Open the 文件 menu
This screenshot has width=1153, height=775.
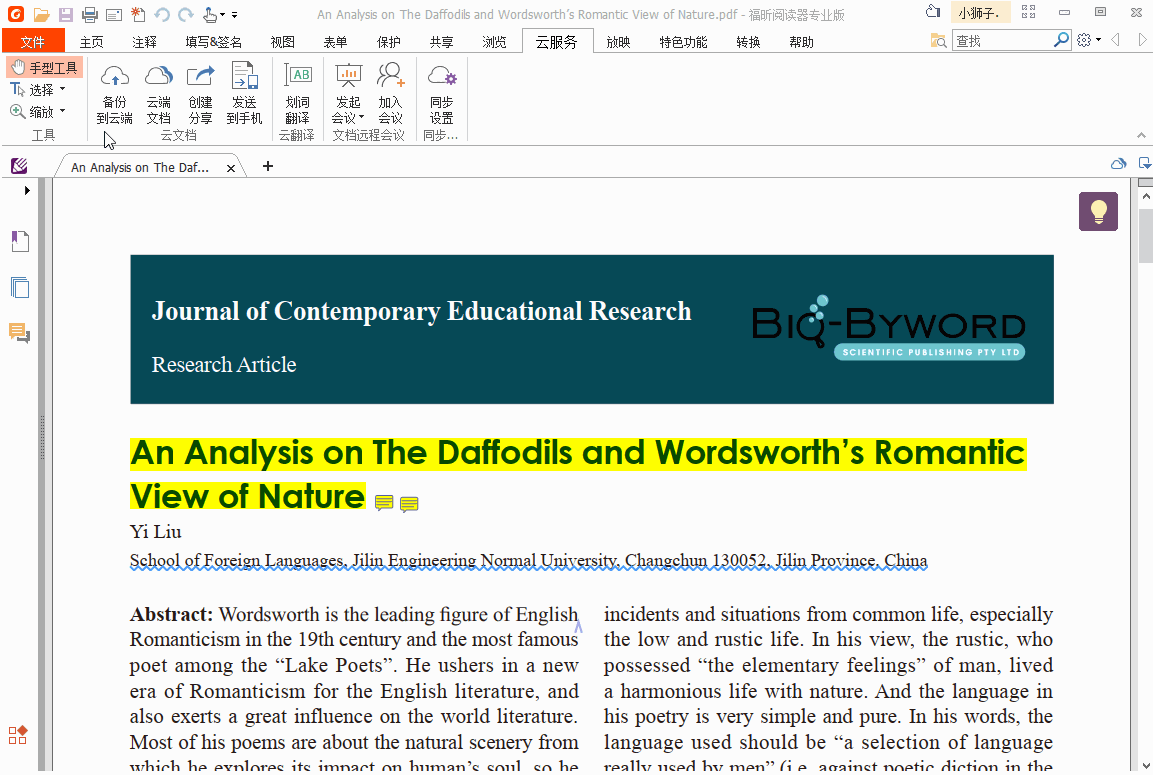pos(33,41)
